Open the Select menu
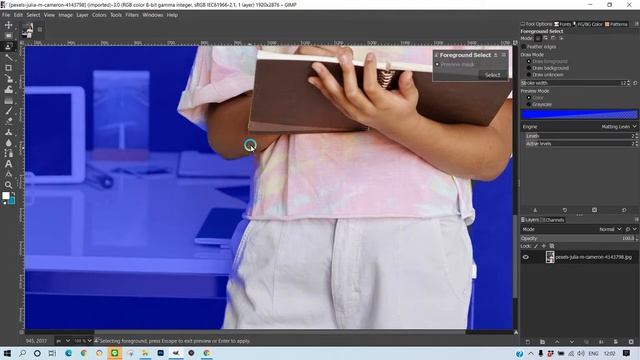The height and width of the screenshot is (360, 640). (33, 15)
